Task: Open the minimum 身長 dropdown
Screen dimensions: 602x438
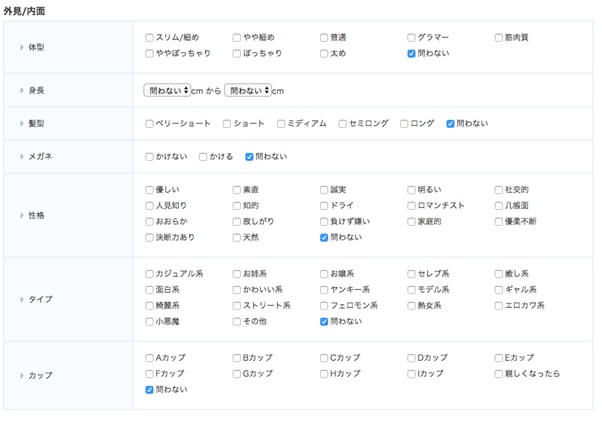Action: click(x=167, y=90)
